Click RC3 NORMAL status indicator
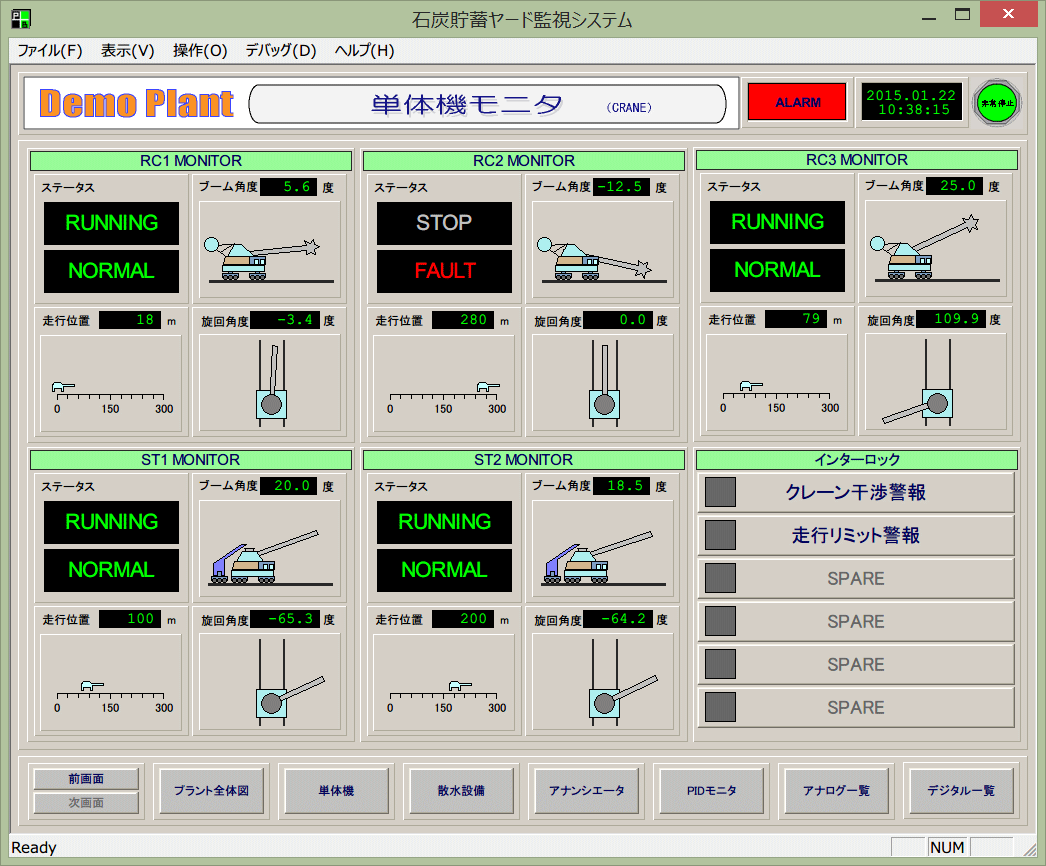This screenshot has height=866, width=1046. (777, 270)
